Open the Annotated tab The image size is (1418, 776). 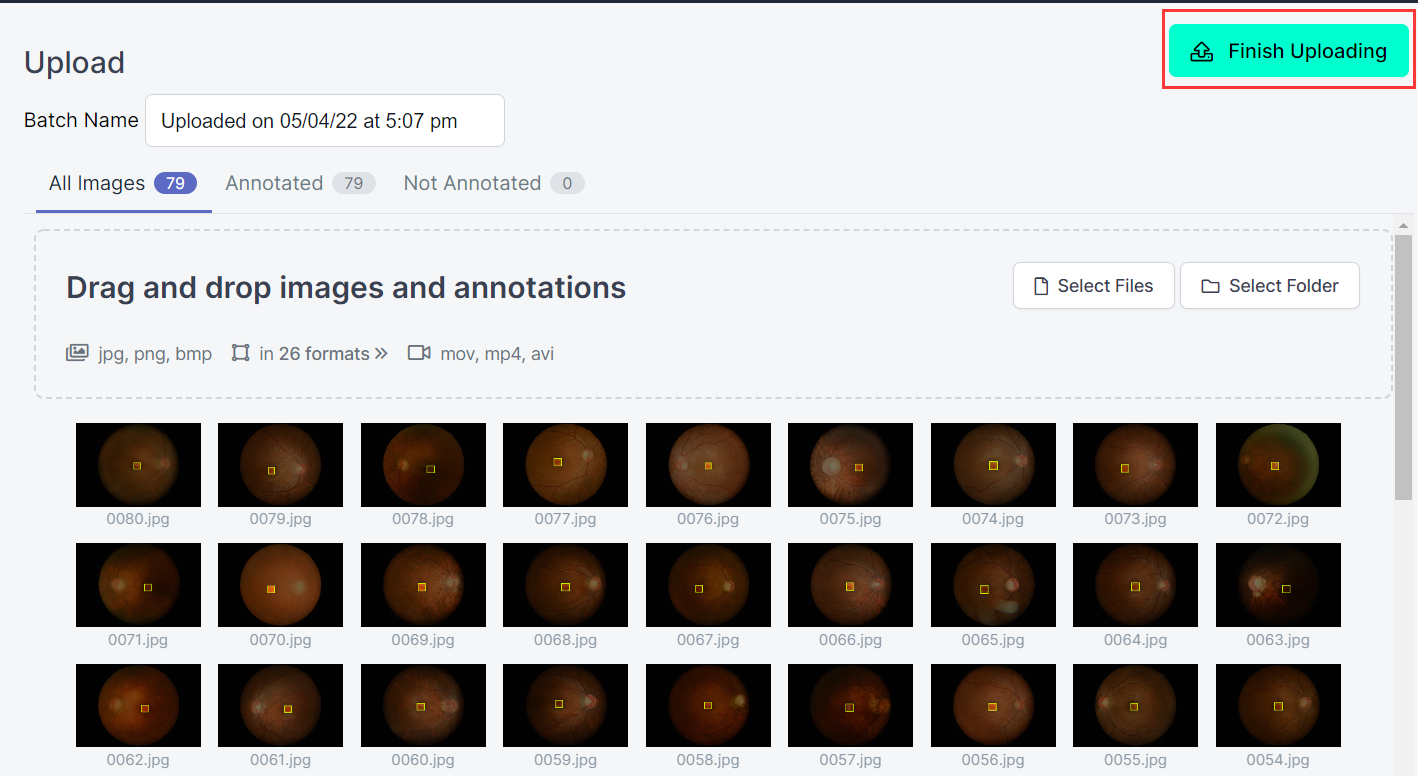coord(300,183)
